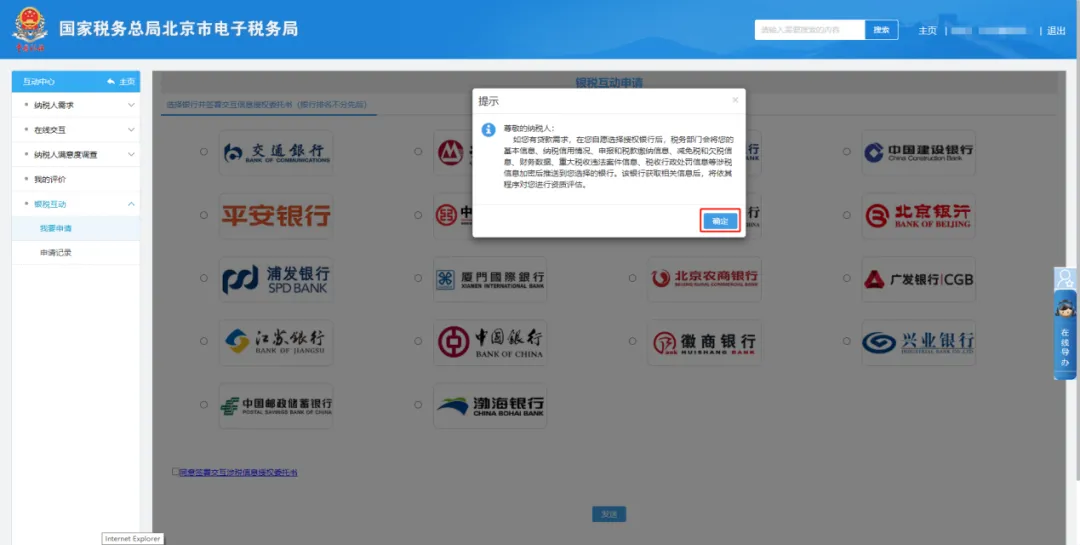1080x545 pixels.
Task: Click the 北京农商银行 logo
Action: 704,279
